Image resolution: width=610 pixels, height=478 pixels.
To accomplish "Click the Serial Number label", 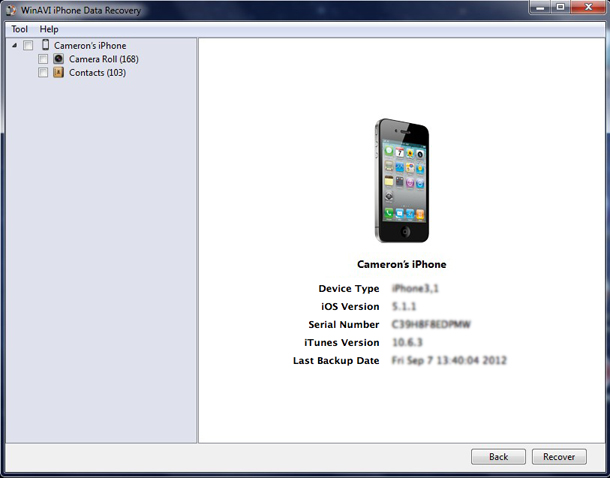I will pyautogui.click(x=344, y=324).
